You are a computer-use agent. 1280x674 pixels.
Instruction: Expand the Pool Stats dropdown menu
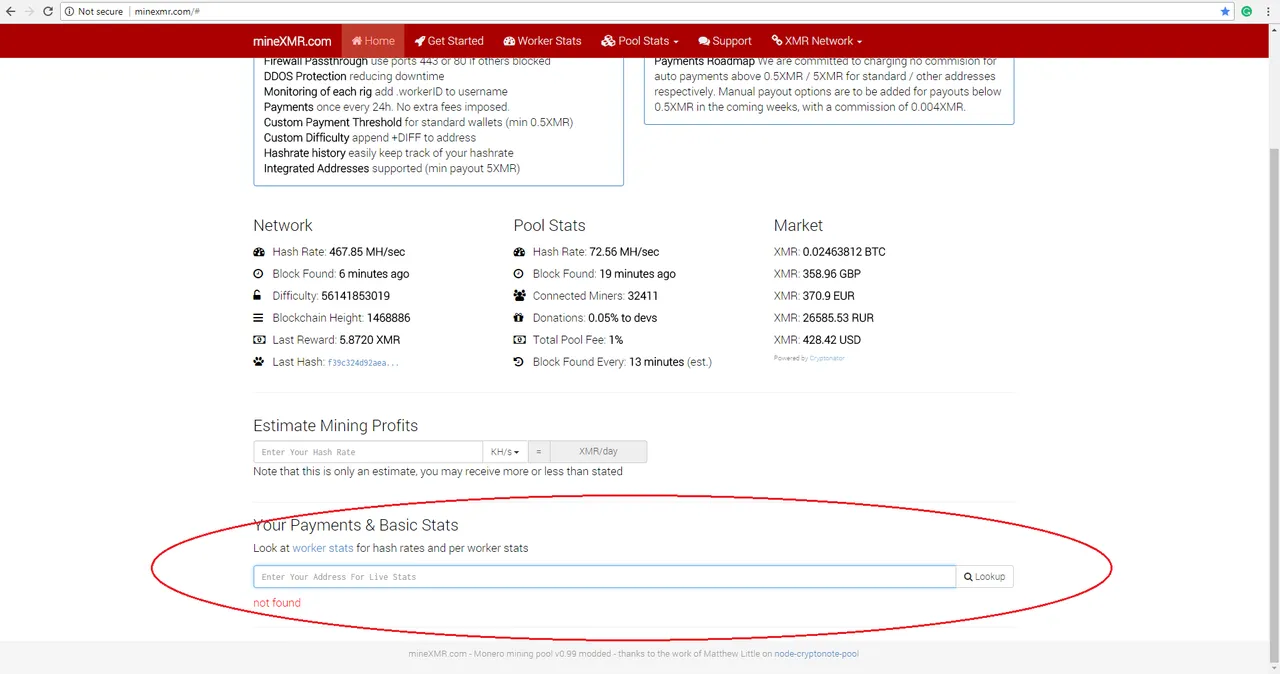(640, 41)
